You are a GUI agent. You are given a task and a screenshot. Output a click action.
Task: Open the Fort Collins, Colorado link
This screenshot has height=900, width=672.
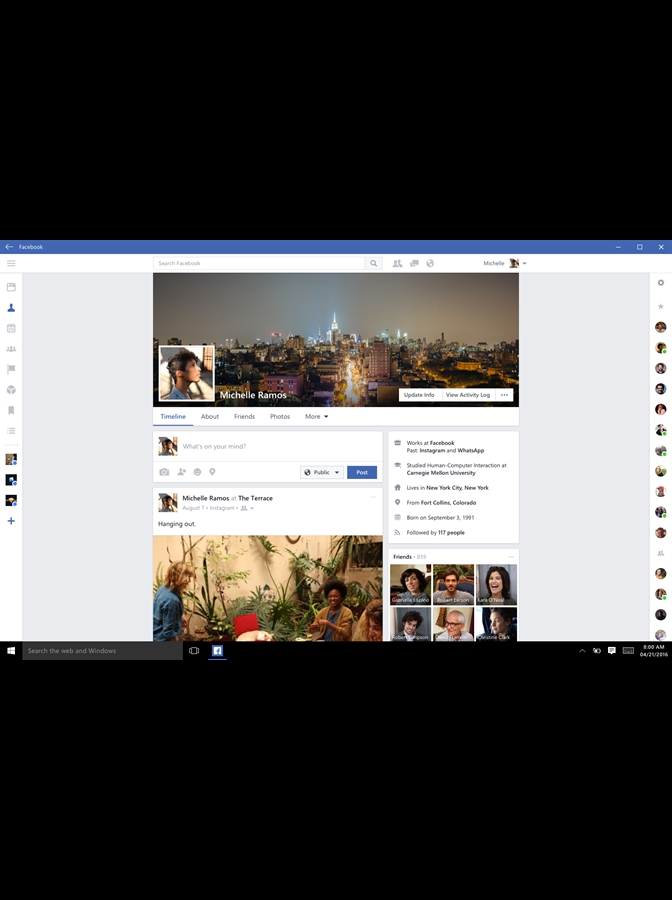(x=448, y=503)
